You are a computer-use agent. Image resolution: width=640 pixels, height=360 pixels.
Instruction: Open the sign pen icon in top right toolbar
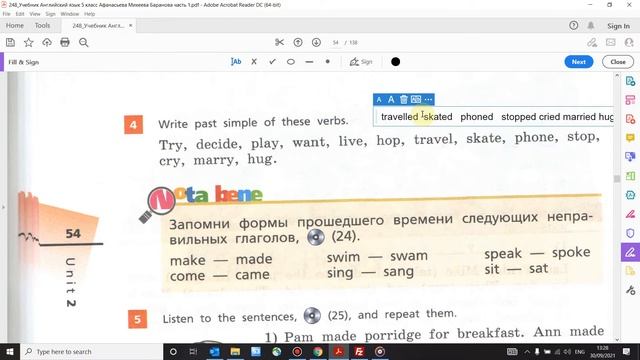pyautogui.click(x=592, y=42)
